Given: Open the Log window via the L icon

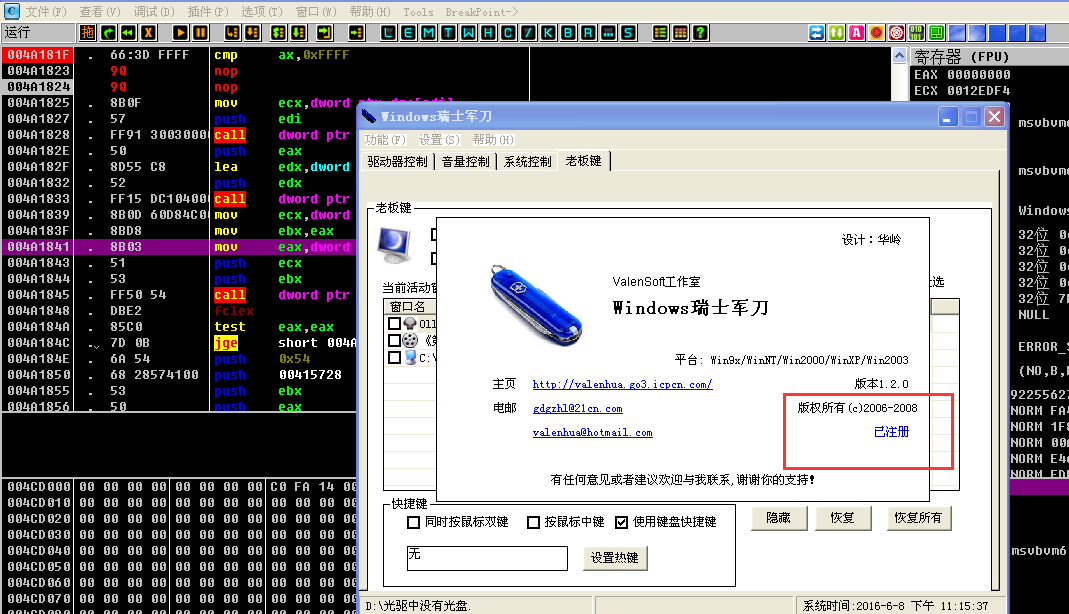Looking at the screenshot, I should [386, 31].
